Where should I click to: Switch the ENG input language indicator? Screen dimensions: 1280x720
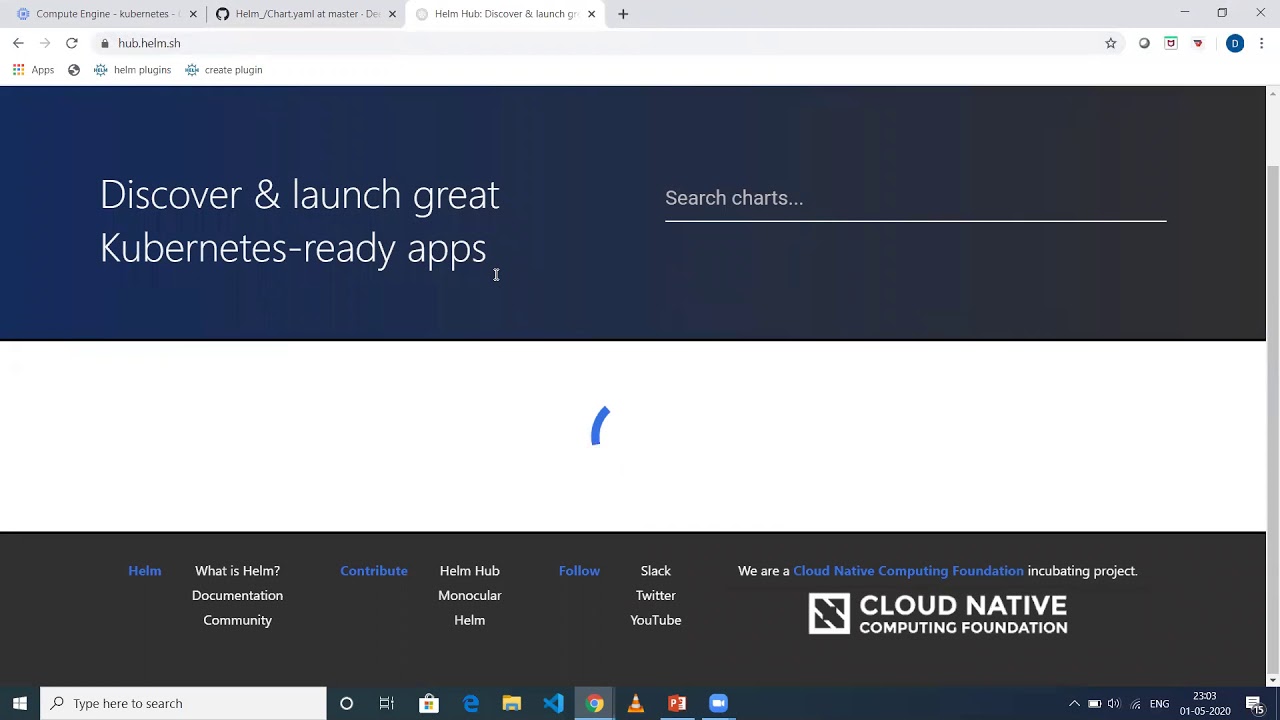point(1160,704)
